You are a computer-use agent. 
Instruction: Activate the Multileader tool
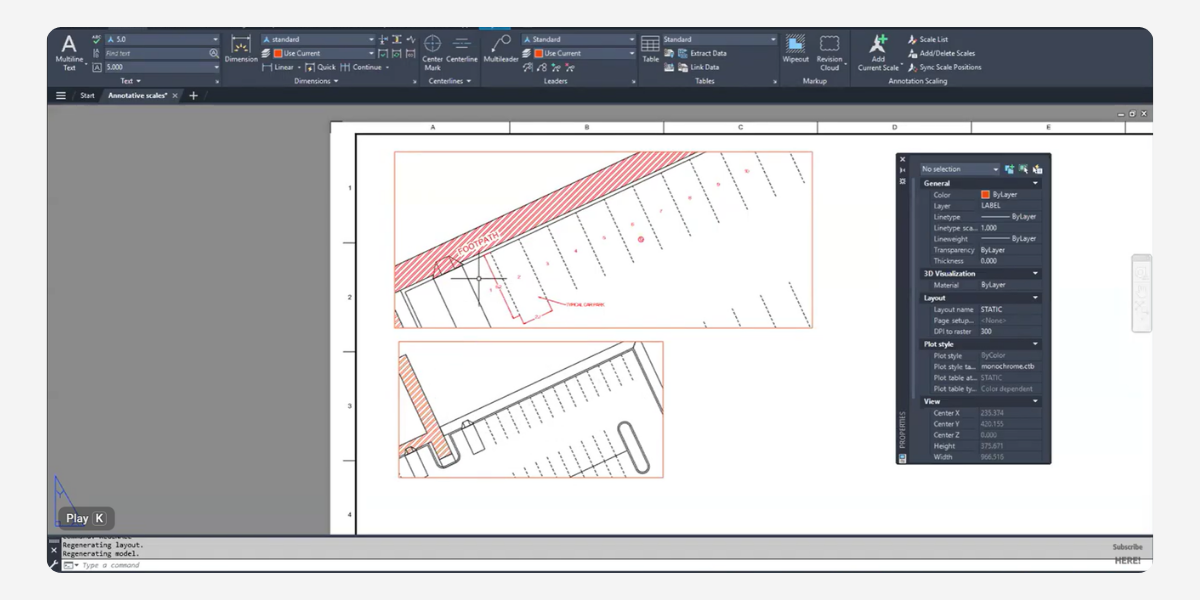500,49
